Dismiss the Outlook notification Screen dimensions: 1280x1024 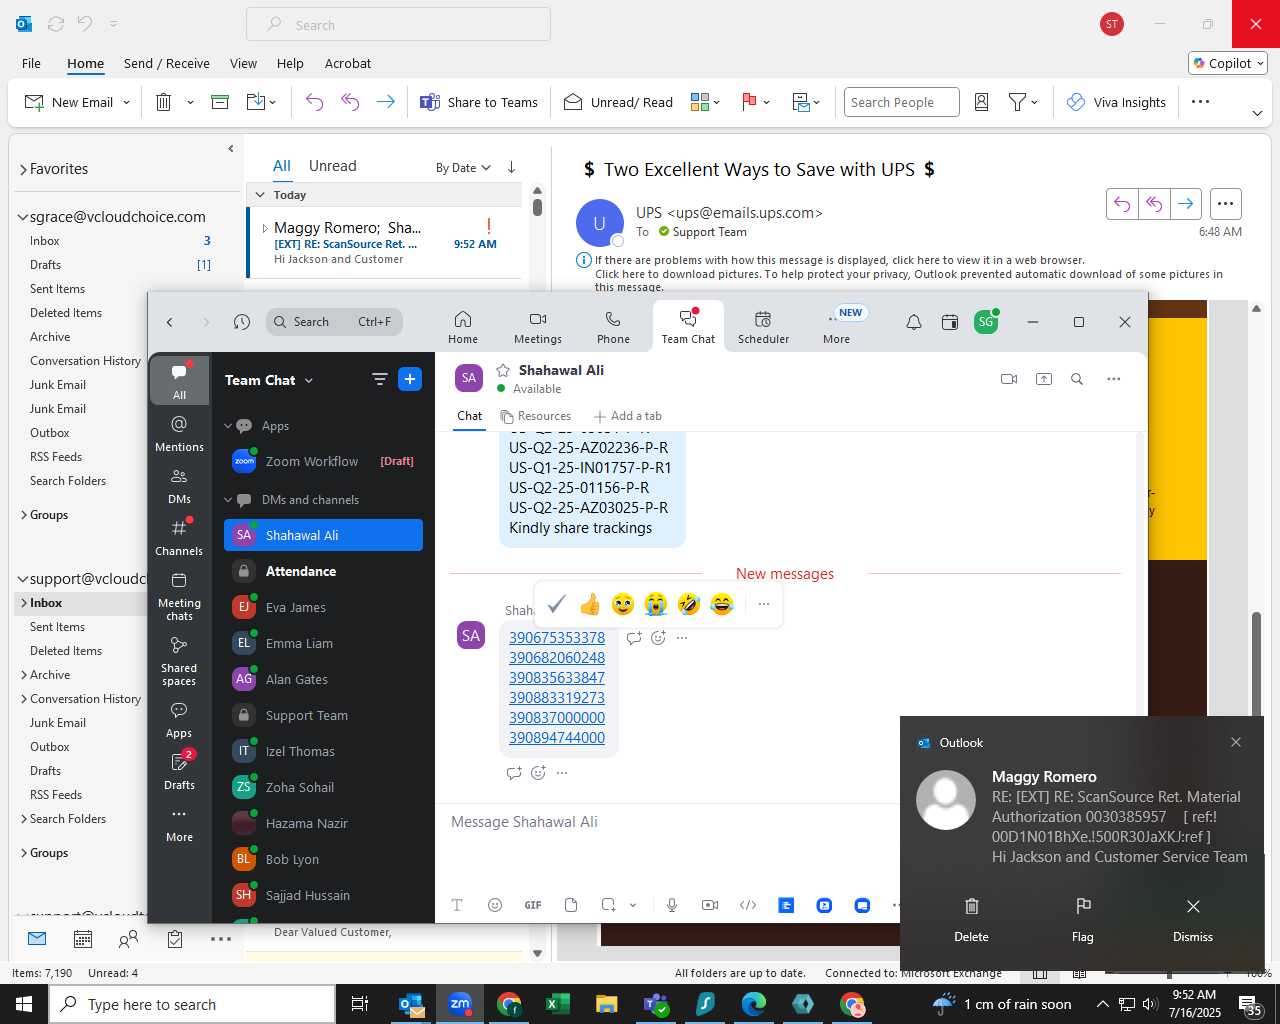click(1193, 920)
